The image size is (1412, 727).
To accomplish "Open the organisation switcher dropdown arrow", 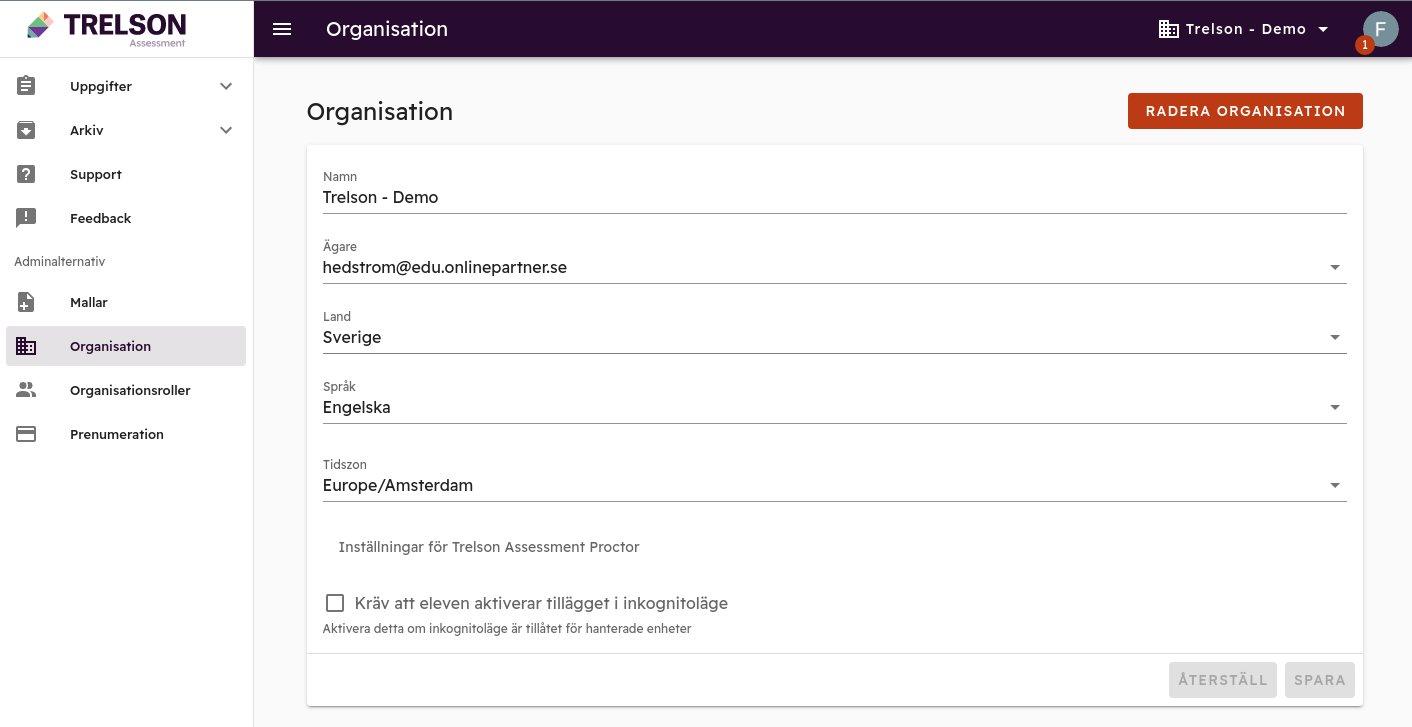I will (x=1324, y=29).
